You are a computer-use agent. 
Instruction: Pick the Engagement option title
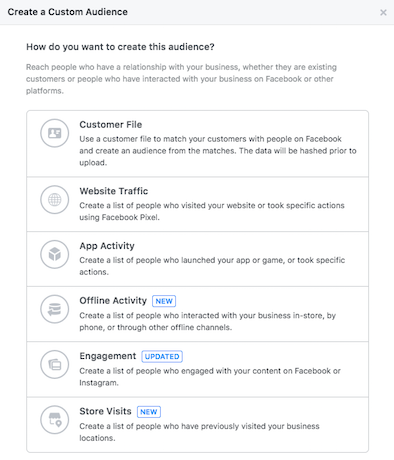click(108, 356)
